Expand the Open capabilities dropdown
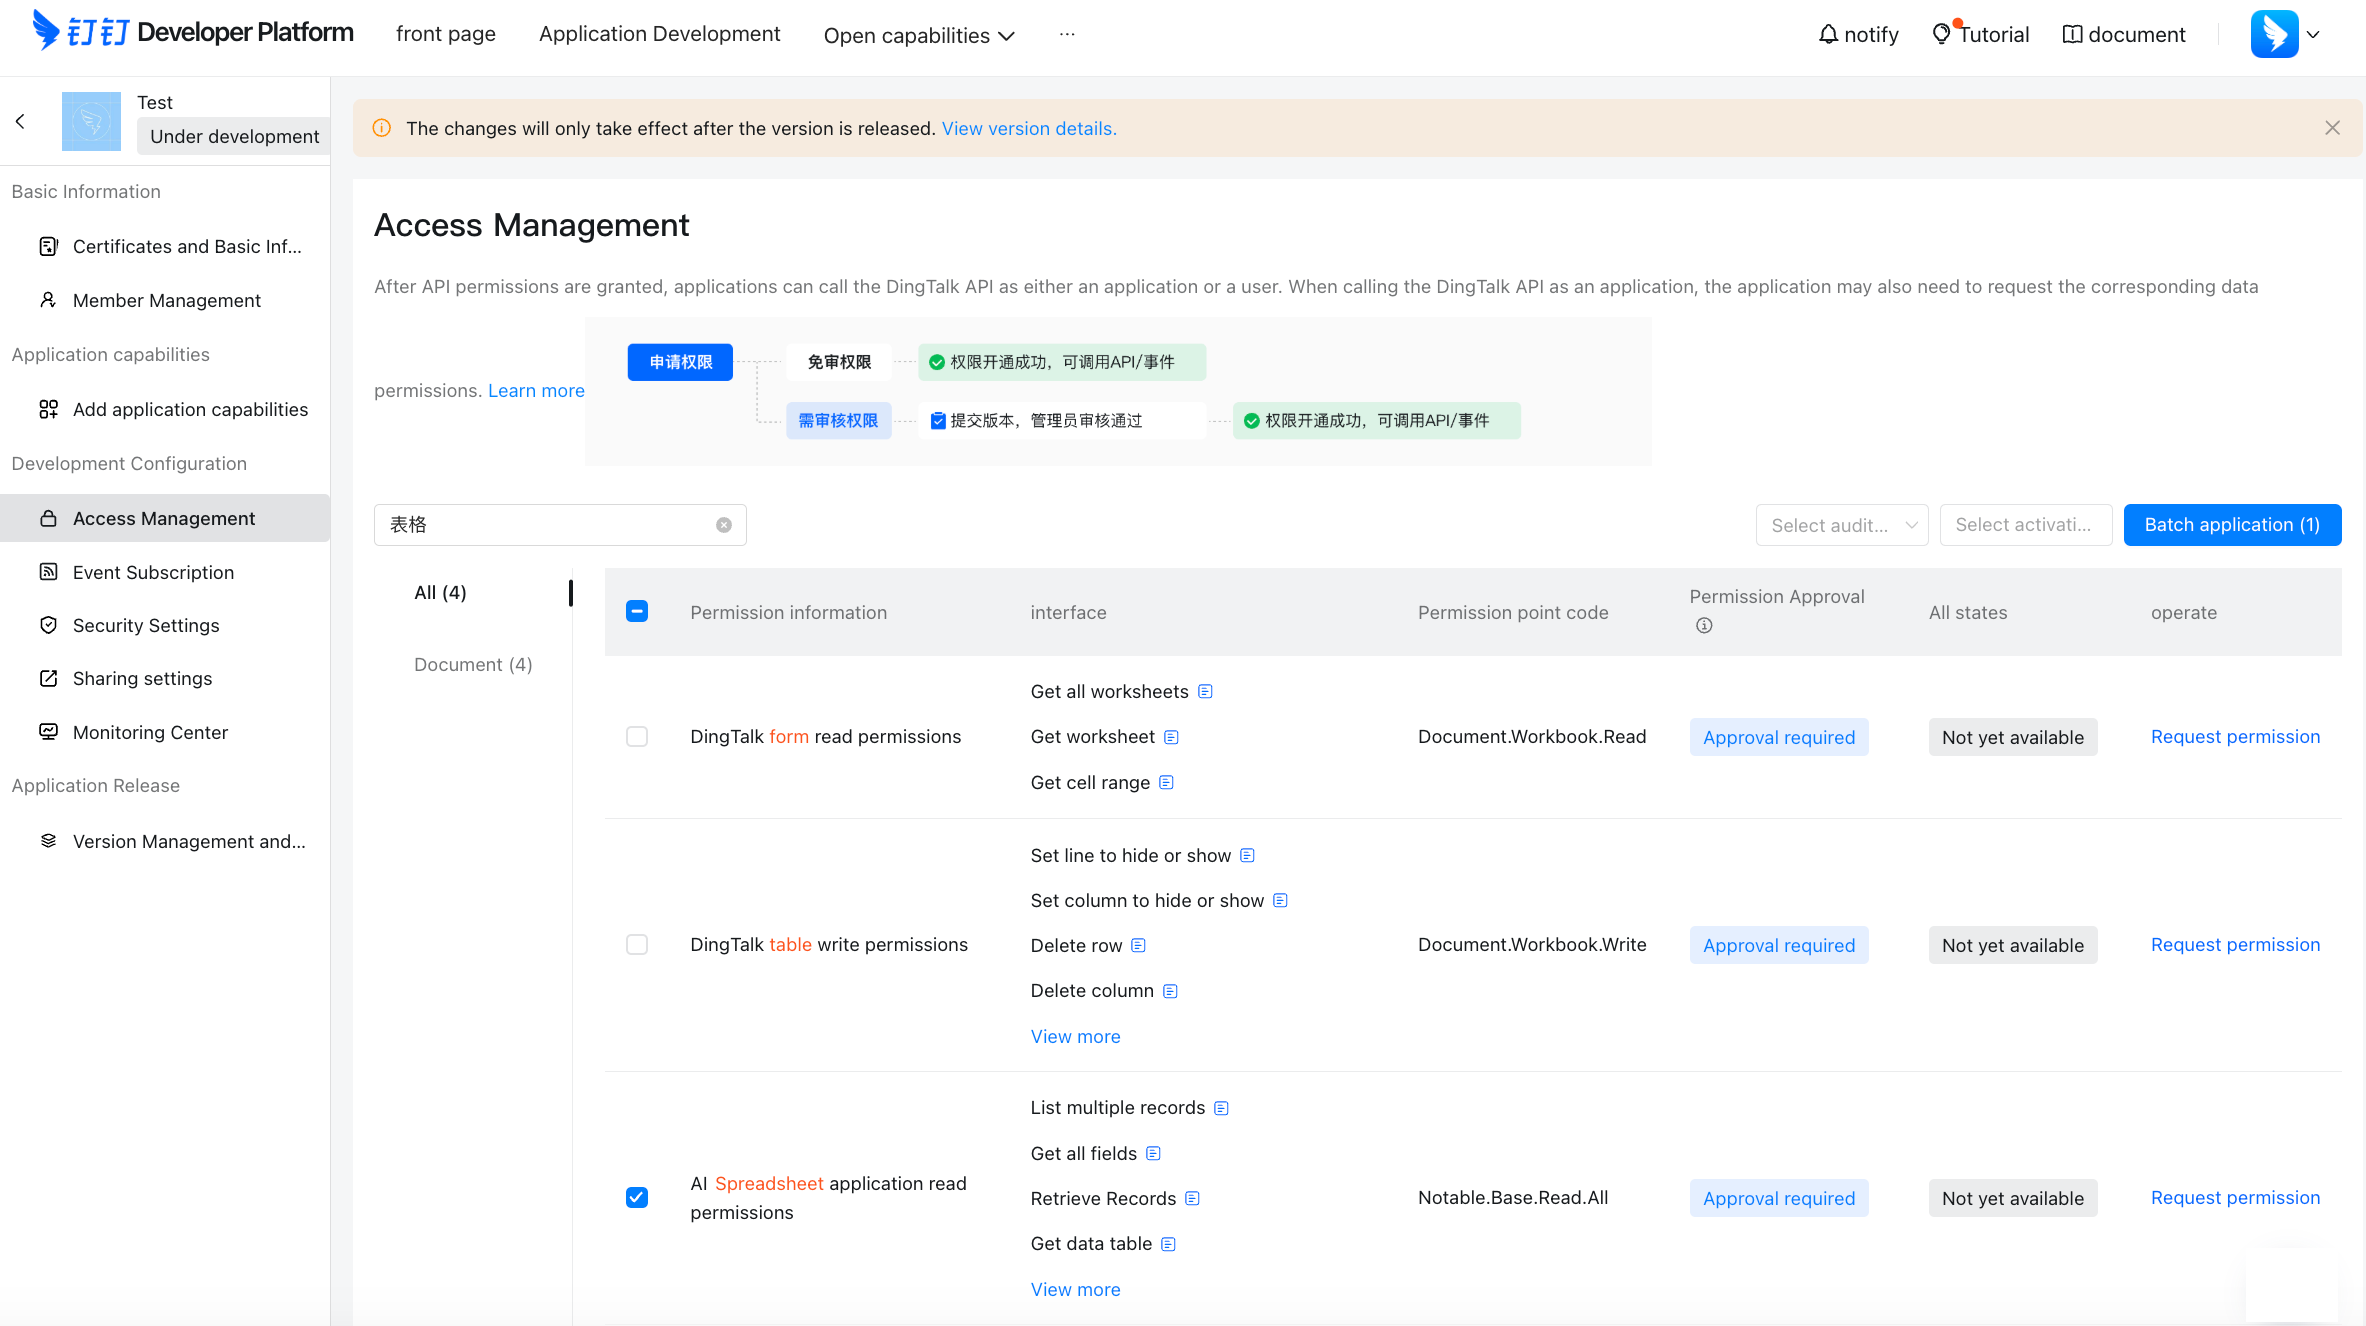Screen dimensions: 2366x1326 918,35
